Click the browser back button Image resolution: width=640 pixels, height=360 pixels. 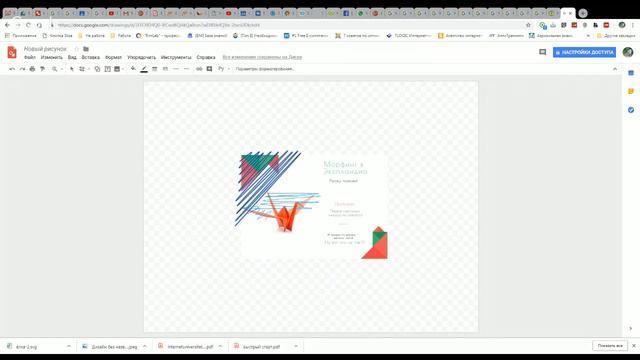(x=7, y=25)
